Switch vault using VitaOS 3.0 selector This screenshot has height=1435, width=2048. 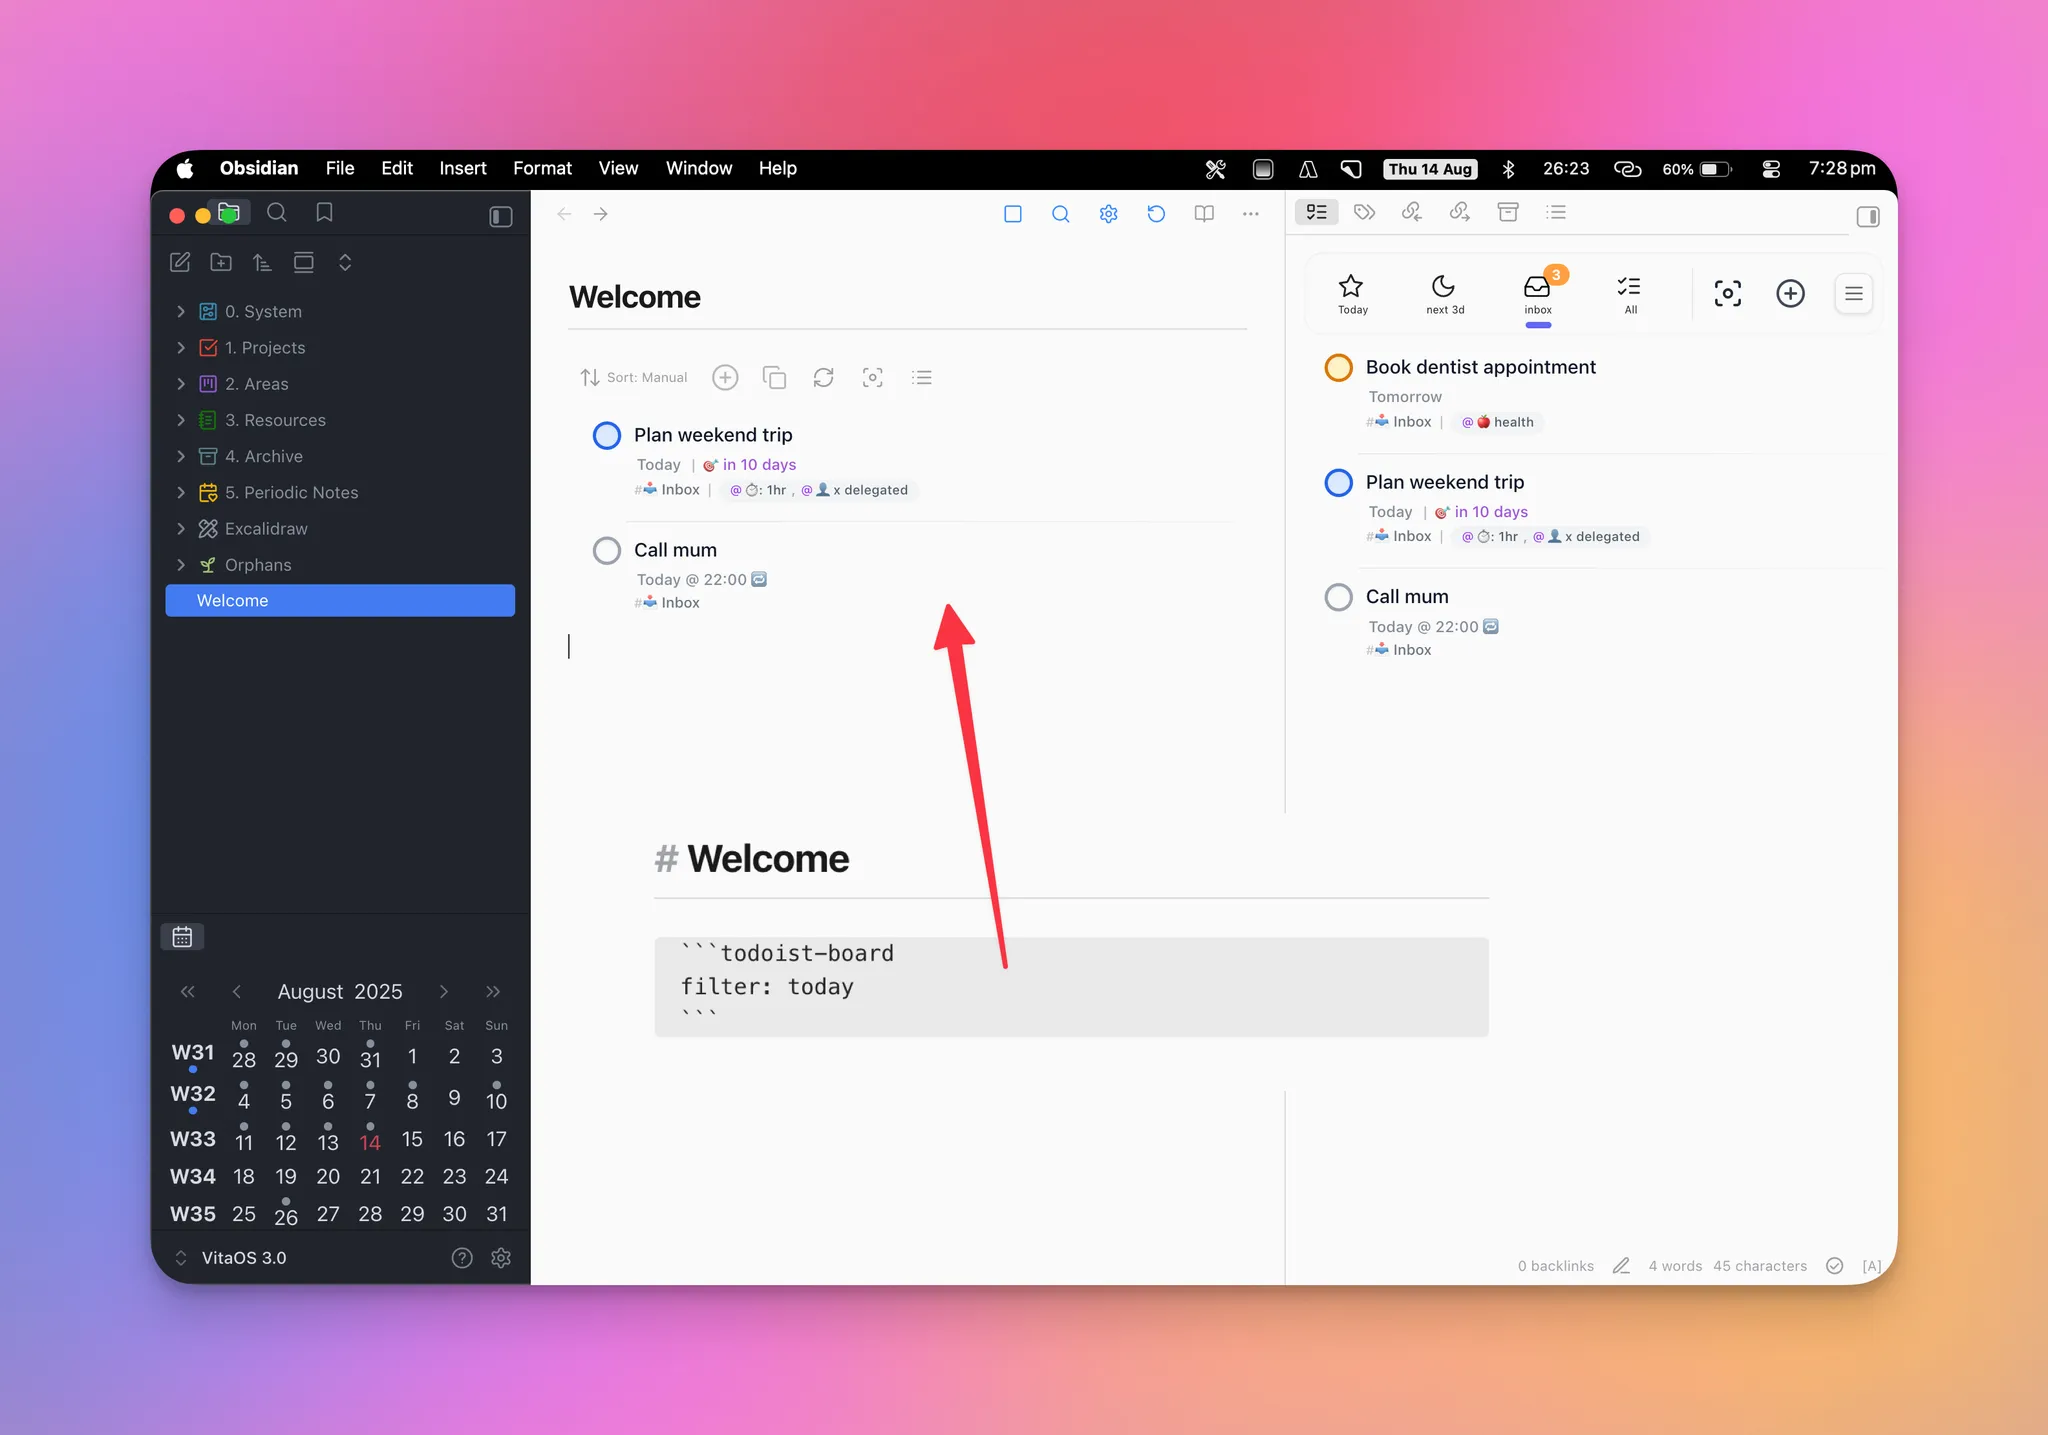(x=233, y=1258)
